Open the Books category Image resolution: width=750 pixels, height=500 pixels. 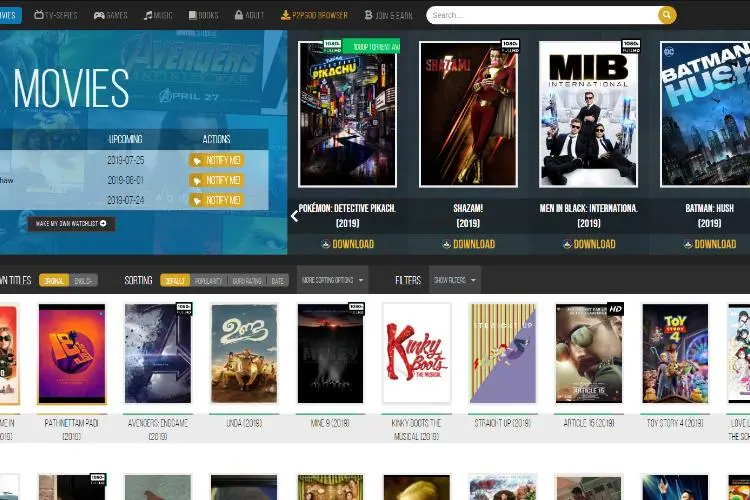pos(203,15)
